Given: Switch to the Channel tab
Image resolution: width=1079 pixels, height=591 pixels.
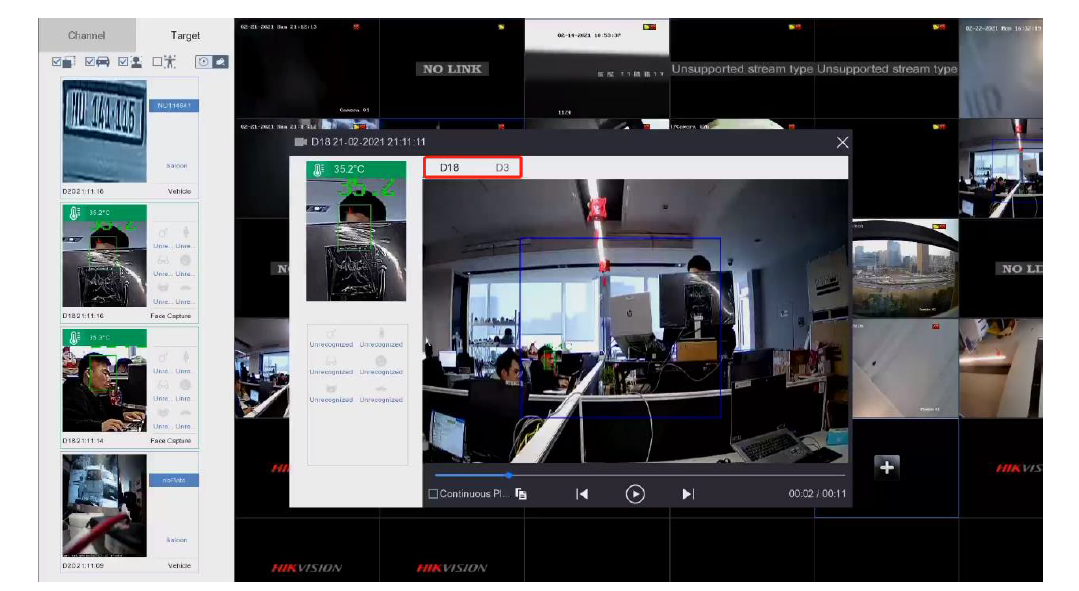Looking at the screenshot, I should tap(86, 36).
